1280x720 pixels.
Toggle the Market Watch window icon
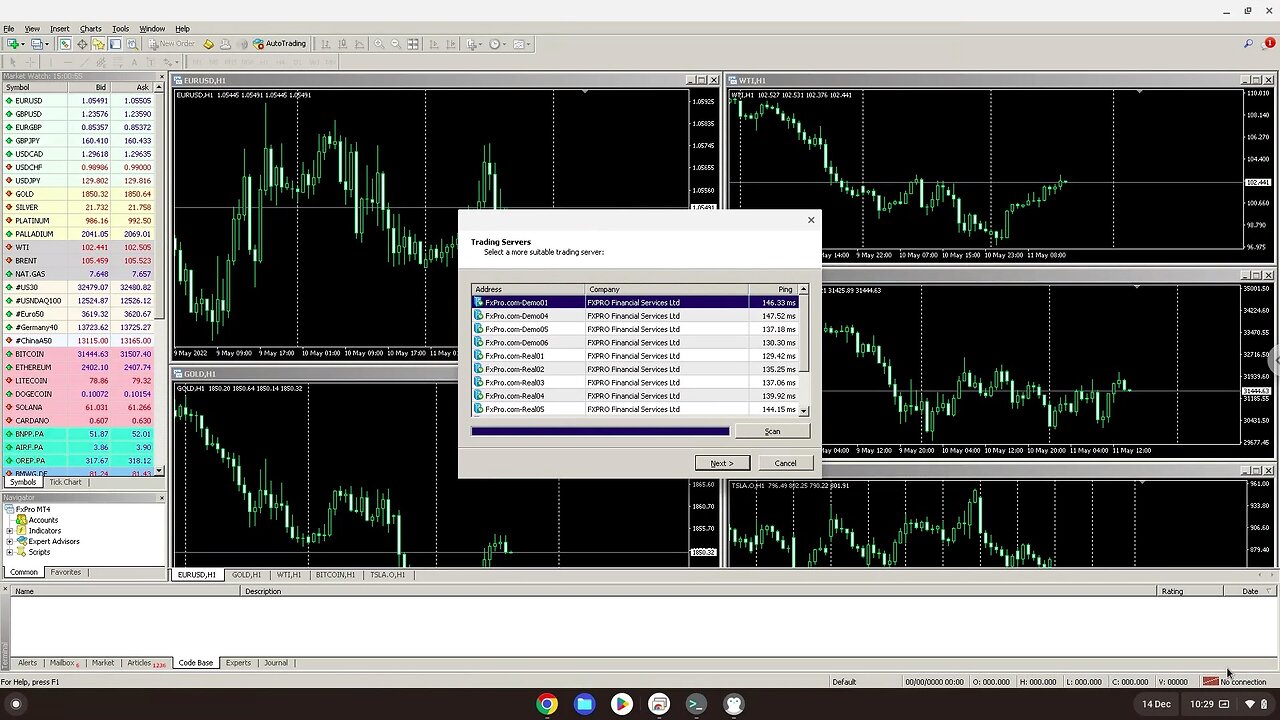[65, 44]
